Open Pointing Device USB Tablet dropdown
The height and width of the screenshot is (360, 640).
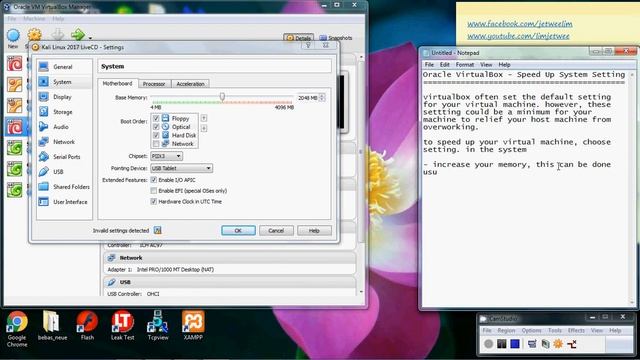[181, 168]
